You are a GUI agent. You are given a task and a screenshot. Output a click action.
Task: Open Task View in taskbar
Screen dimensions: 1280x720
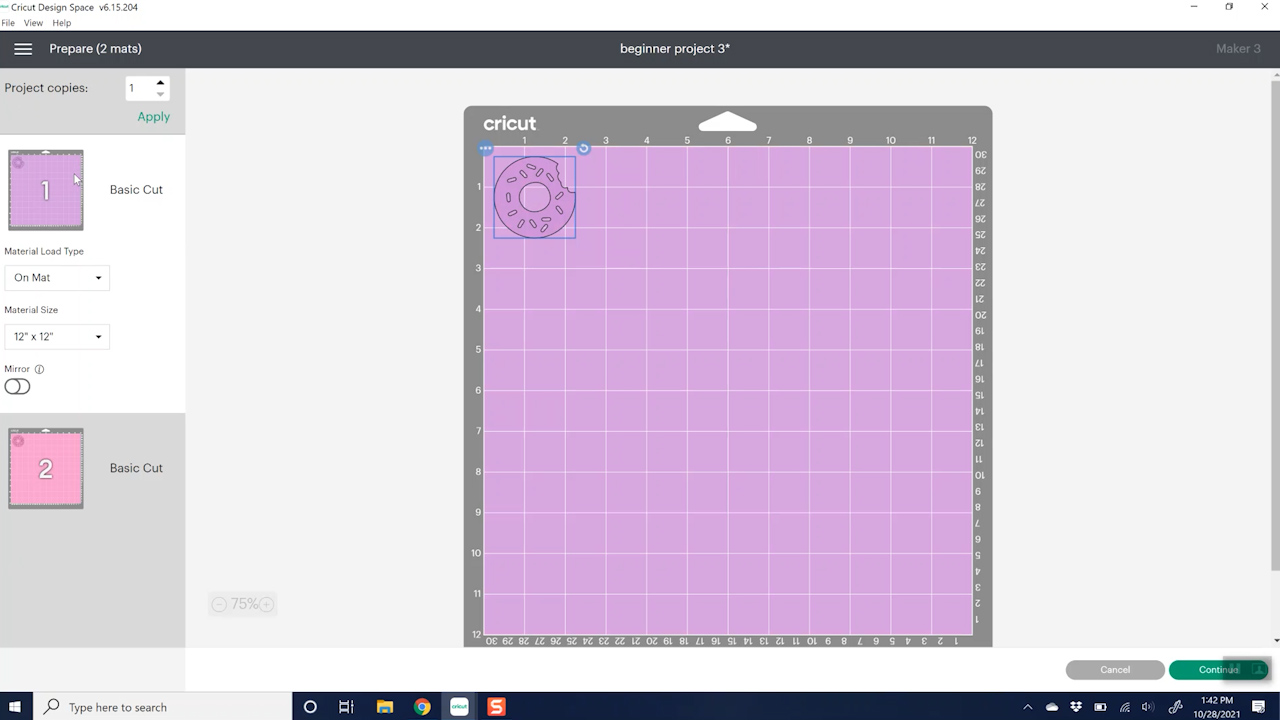coord(346,707)
